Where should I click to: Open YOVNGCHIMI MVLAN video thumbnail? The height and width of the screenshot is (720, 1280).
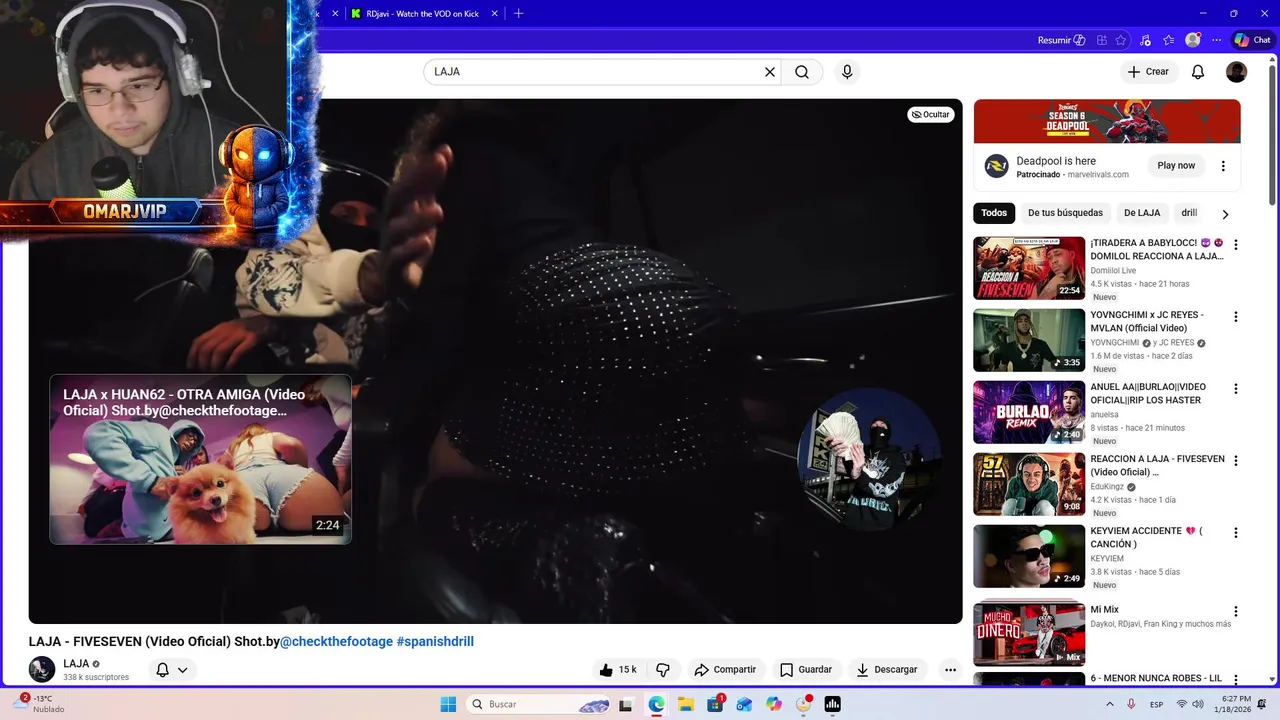[x=1029, y=340]
